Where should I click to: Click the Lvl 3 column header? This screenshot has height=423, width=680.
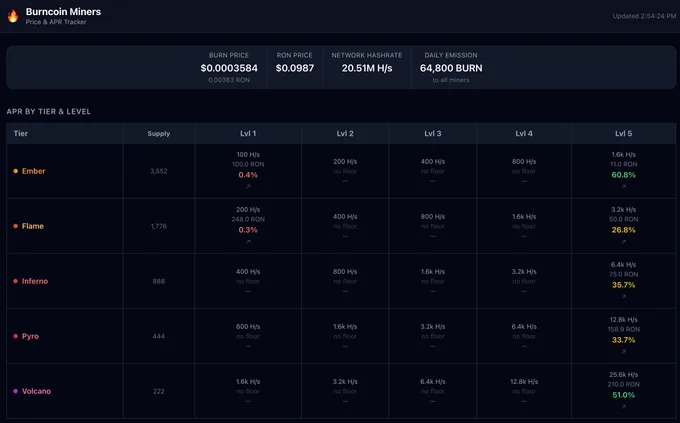click(433, 134)
